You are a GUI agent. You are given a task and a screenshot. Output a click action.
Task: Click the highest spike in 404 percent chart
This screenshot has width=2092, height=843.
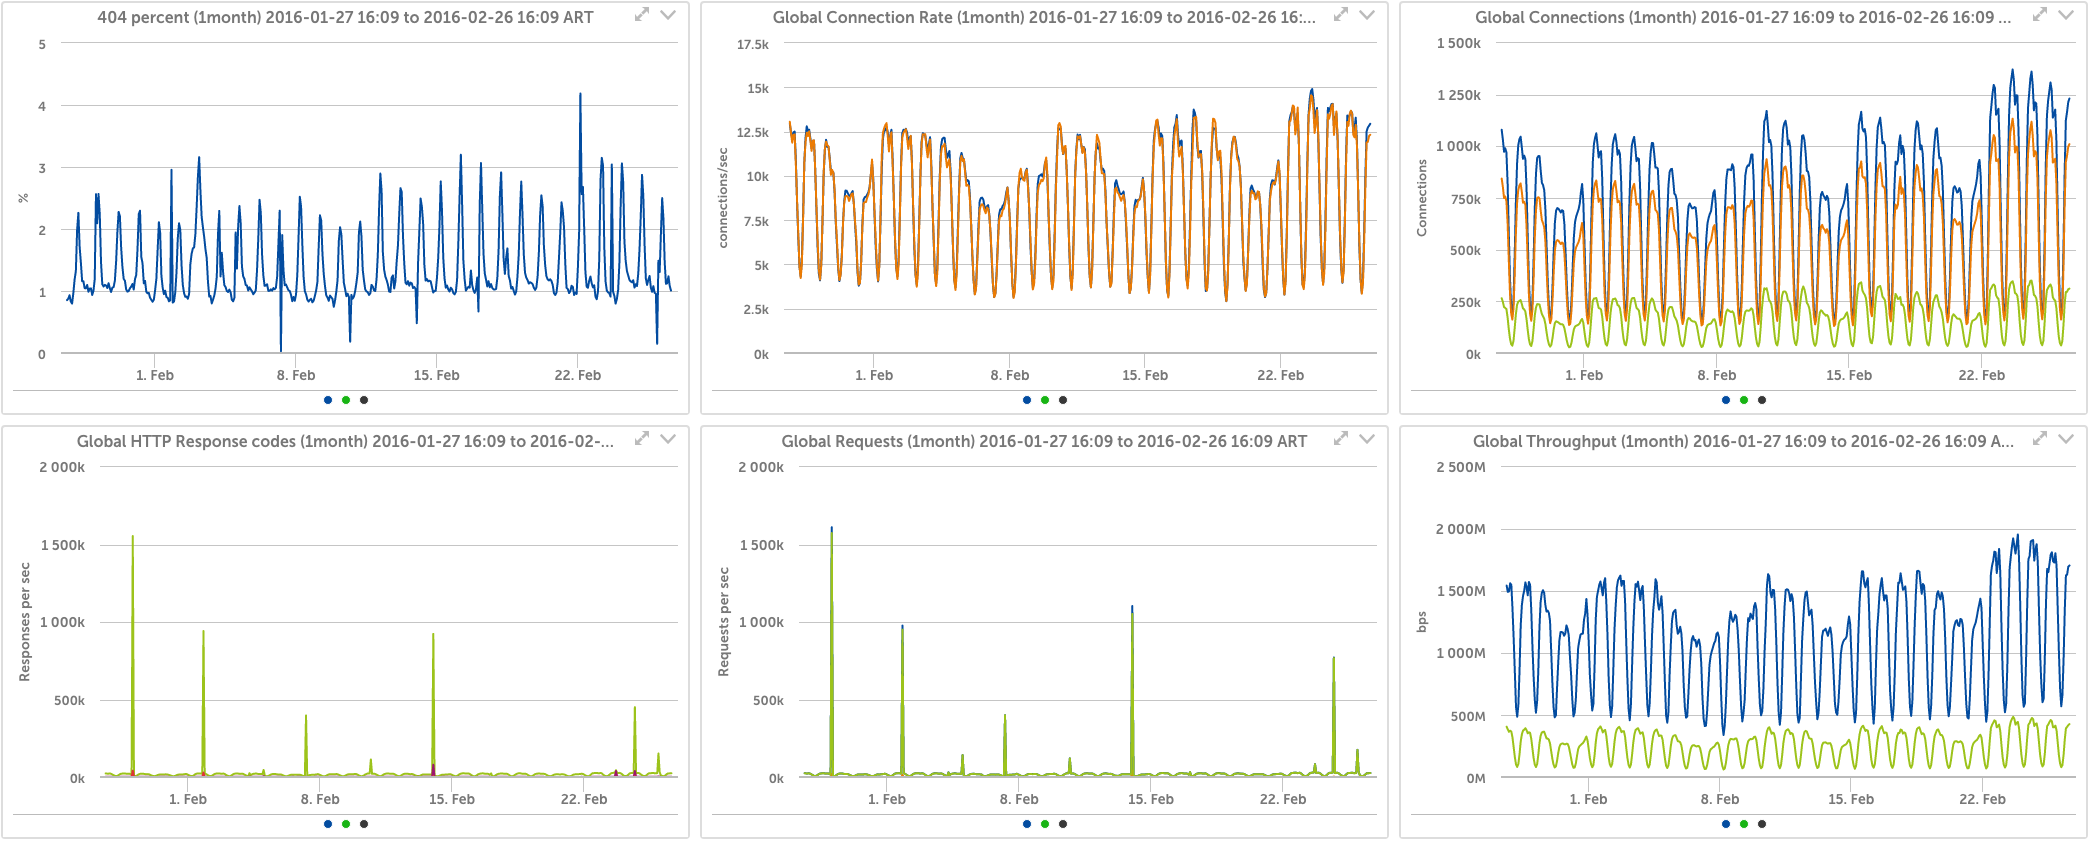[580, 95]
